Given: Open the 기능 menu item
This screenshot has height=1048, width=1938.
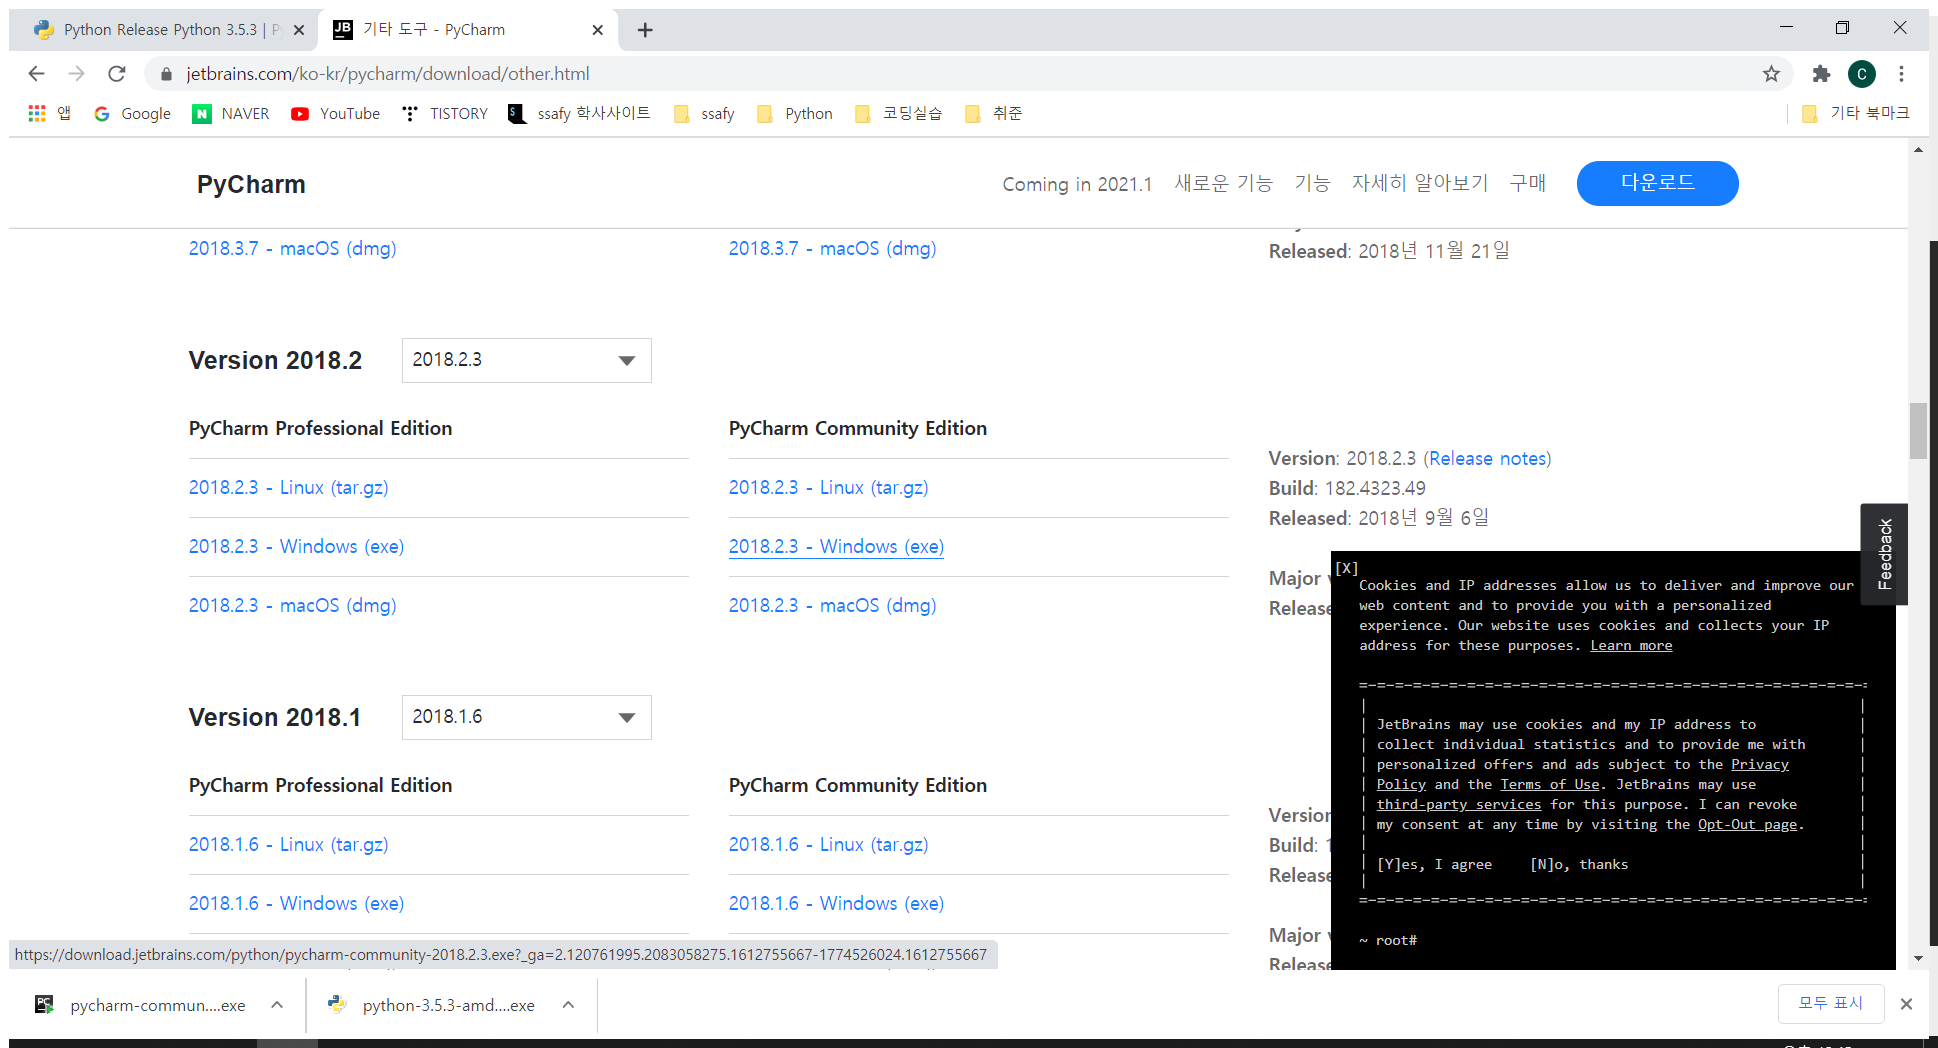Looking at the screenshot, I should 1312,183.
